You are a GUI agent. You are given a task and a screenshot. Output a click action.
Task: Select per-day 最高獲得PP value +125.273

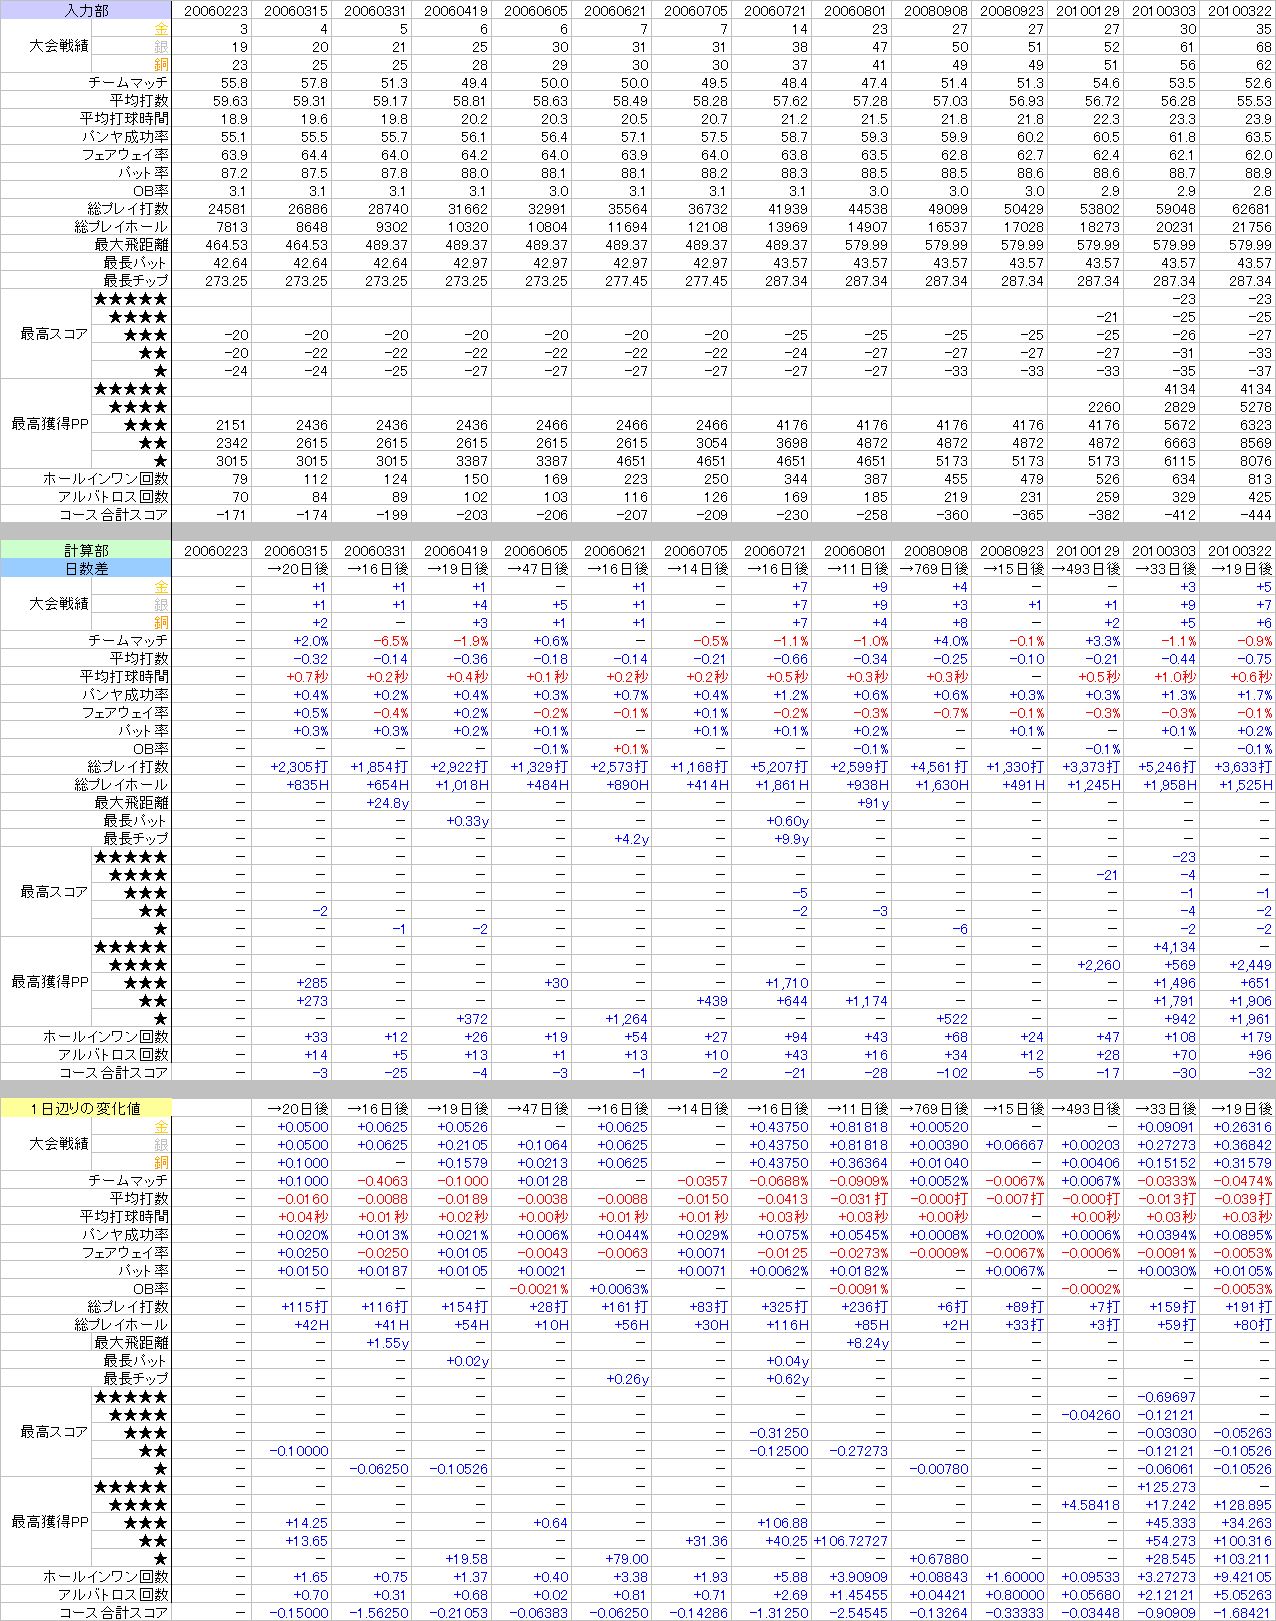coord(1167,1487)
